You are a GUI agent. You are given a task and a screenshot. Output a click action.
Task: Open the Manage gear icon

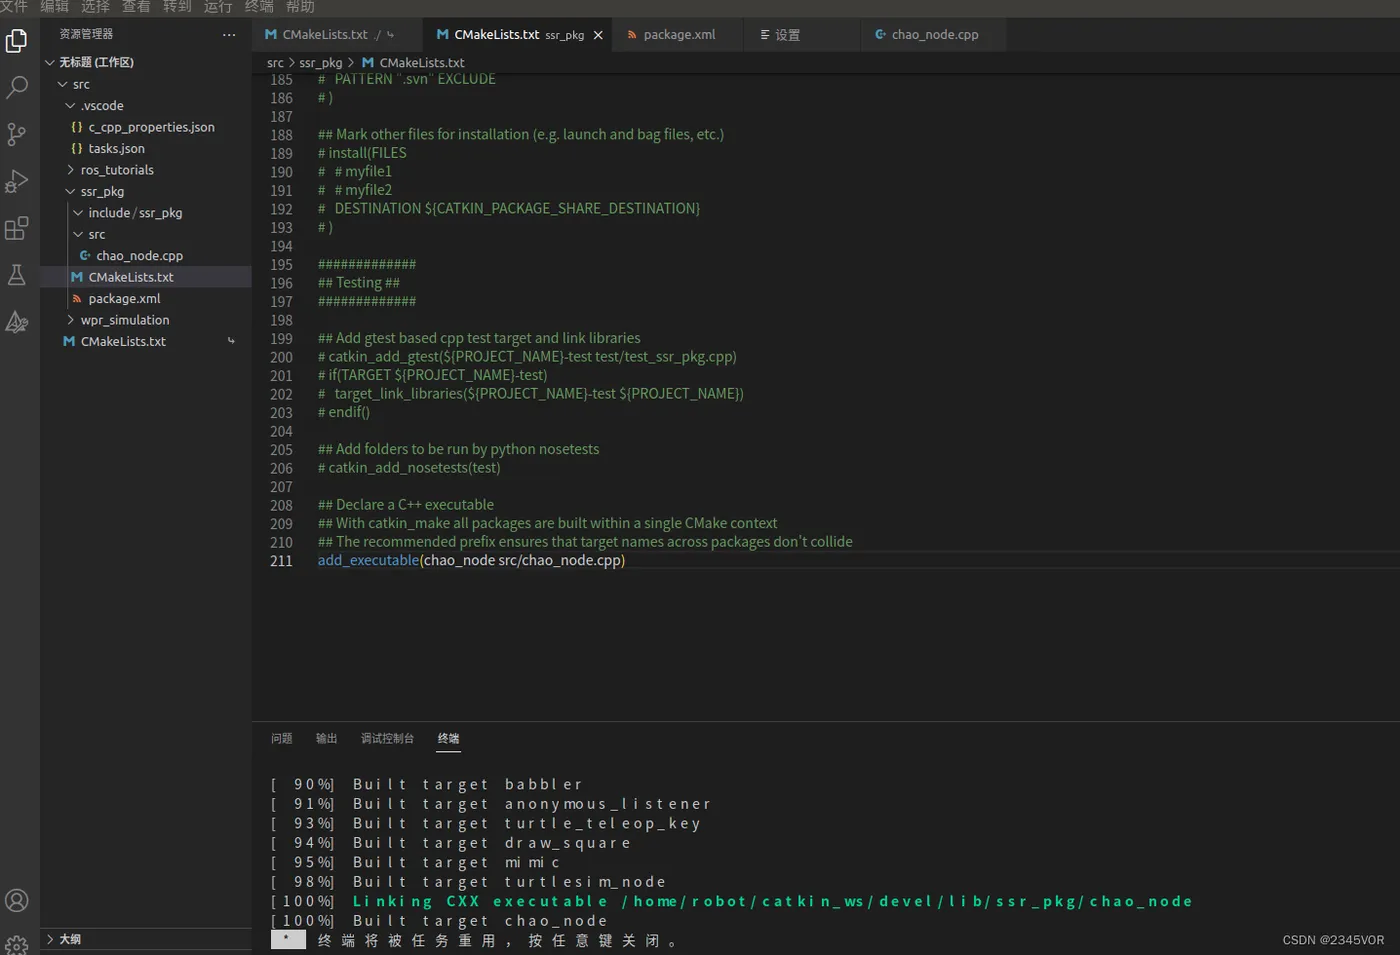pos(17,944)
